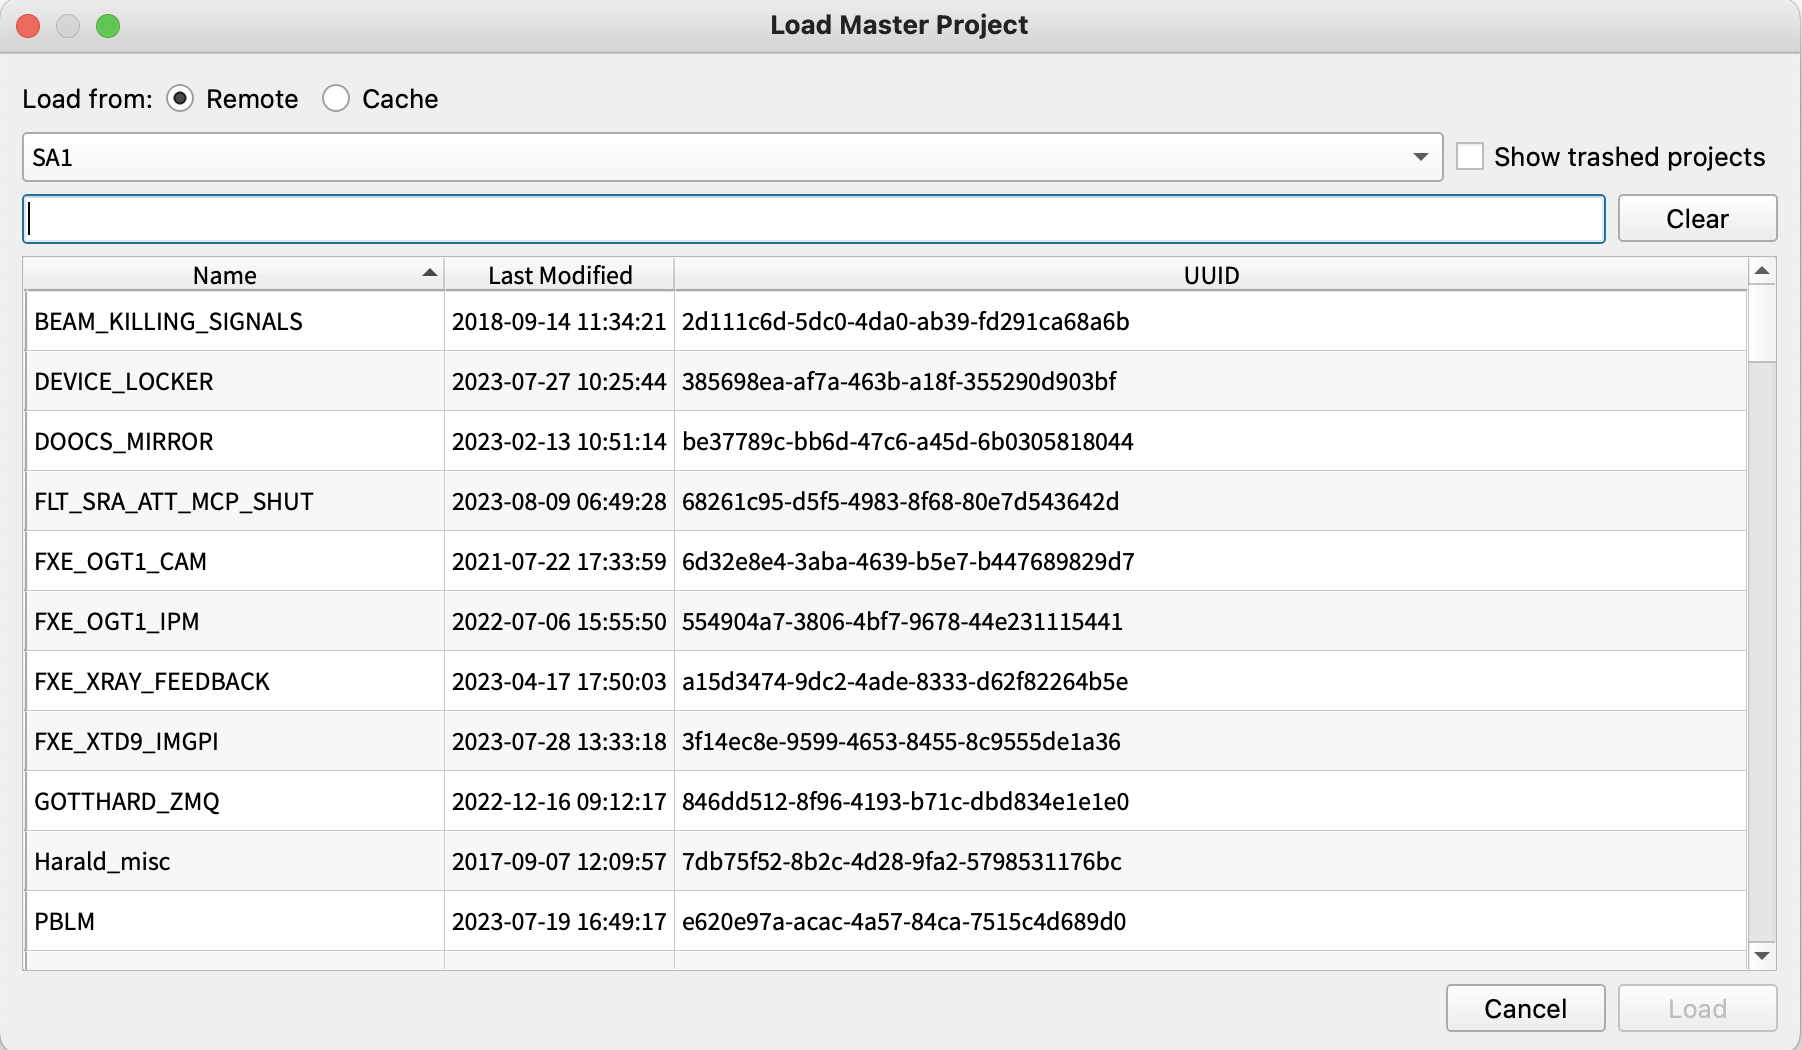Maximize the dialog with green button
Screen dimensions: 1802x1050
point(108,26)
